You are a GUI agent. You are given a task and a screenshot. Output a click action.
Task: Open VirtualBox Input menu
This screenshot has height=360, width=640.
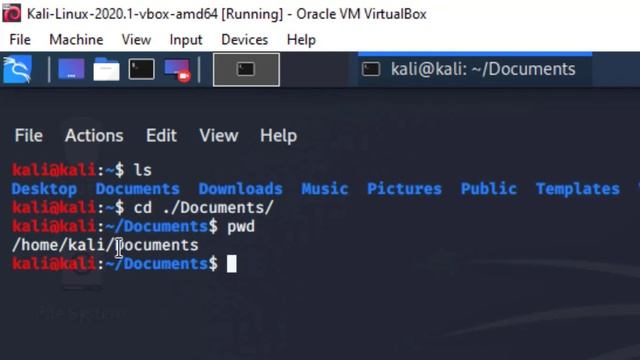click(186, 40)
